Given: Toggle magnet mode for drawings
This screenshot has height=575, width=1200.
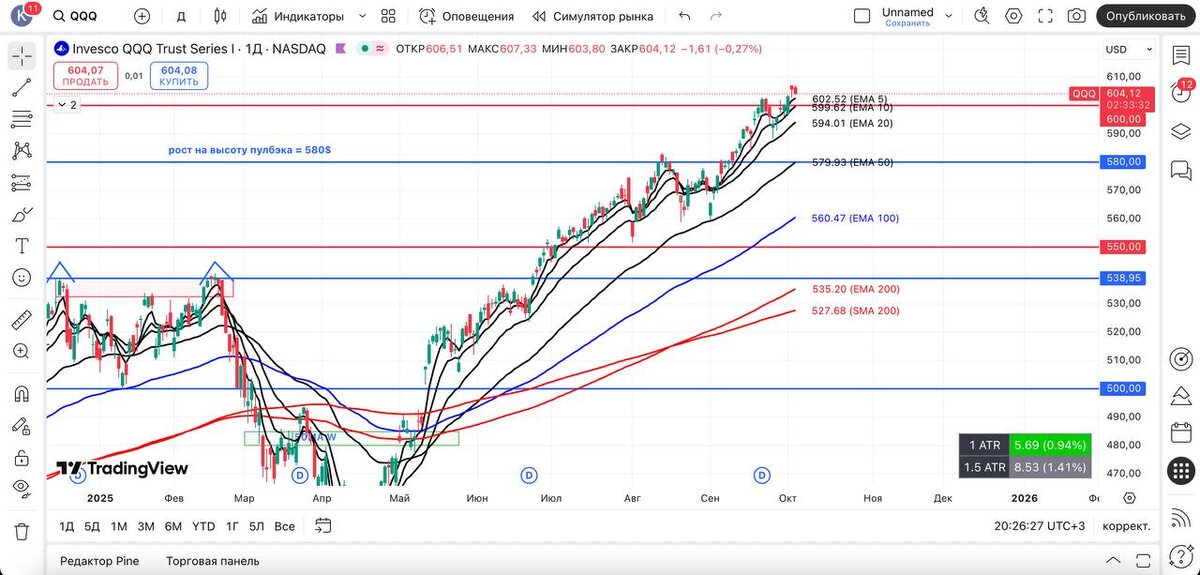Looking at the screenshot, I should coord(21,393).
